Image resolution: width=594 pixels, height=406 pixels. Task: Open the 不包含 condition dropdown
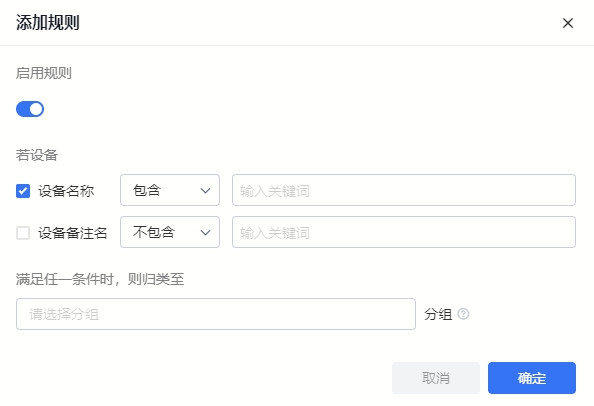pyautogui.click(x=170, y=232)
